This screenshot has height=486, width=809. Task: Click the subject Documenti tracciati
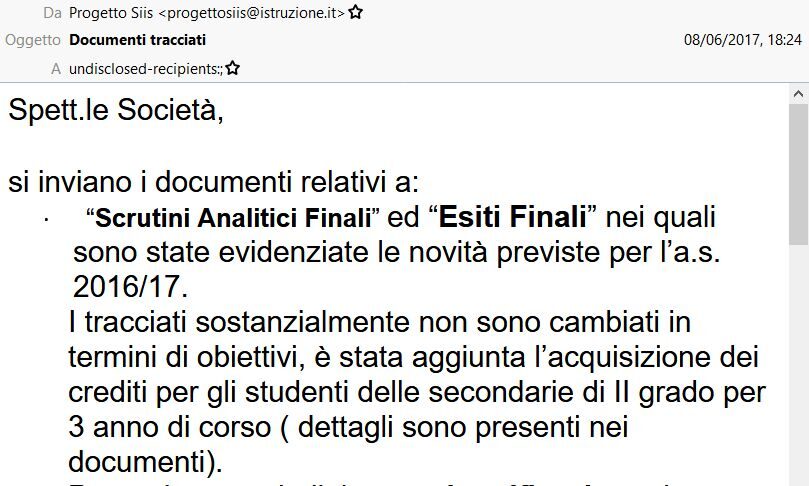(x=138, y=40)
